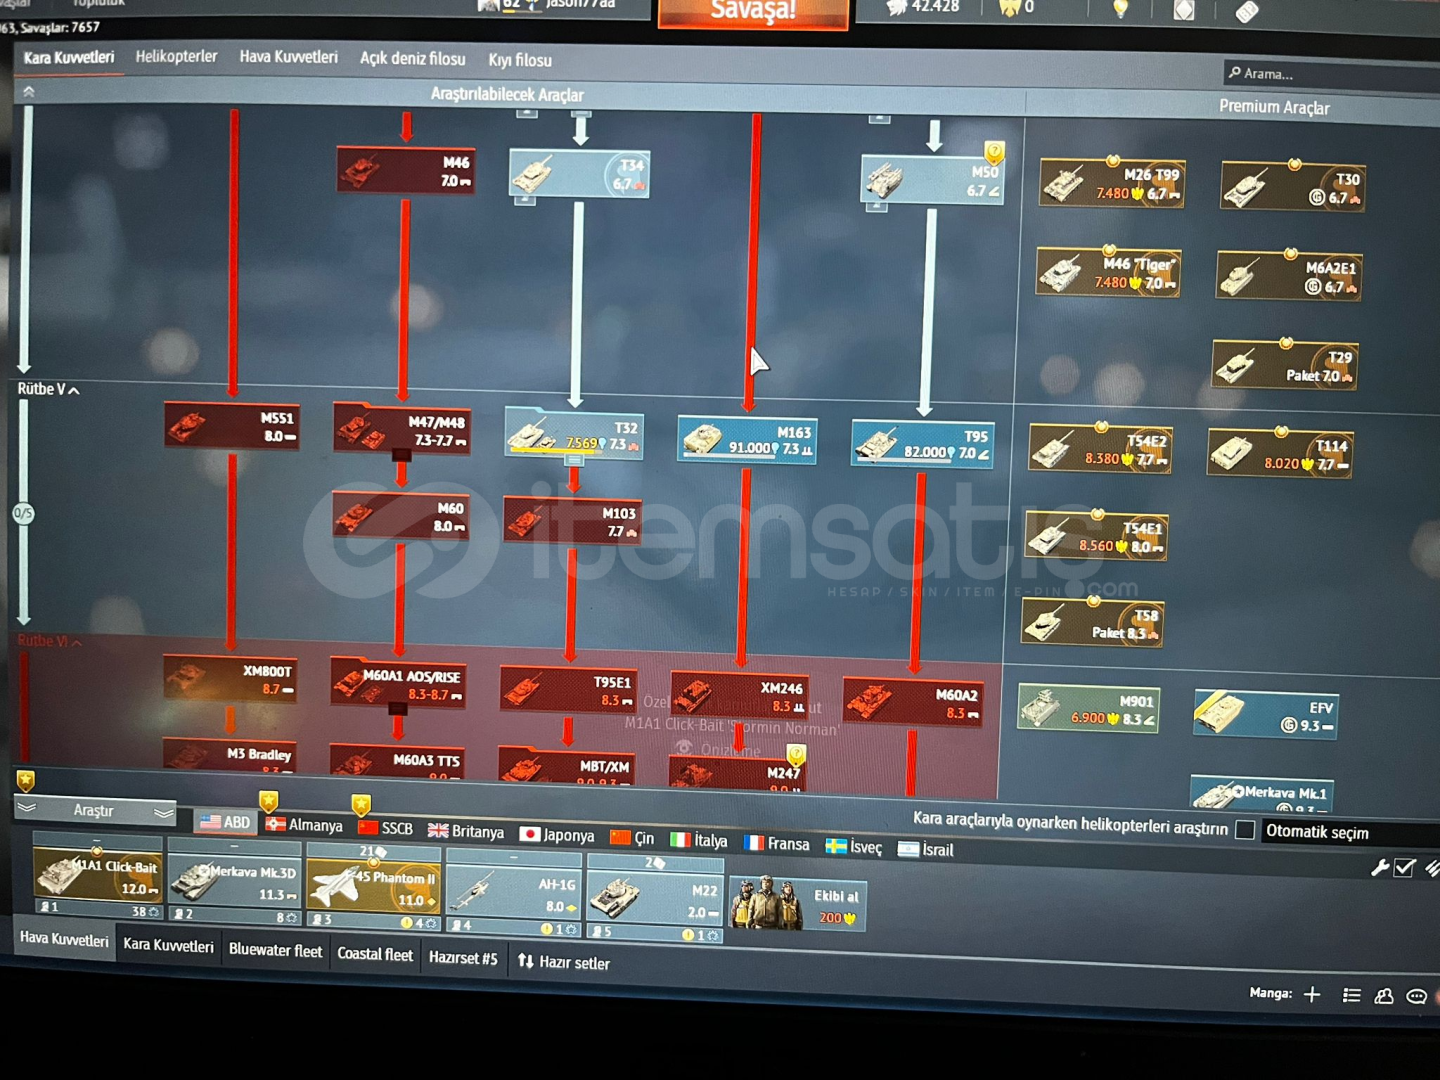Switch nation to Japonya

click(x=557, y=835)
